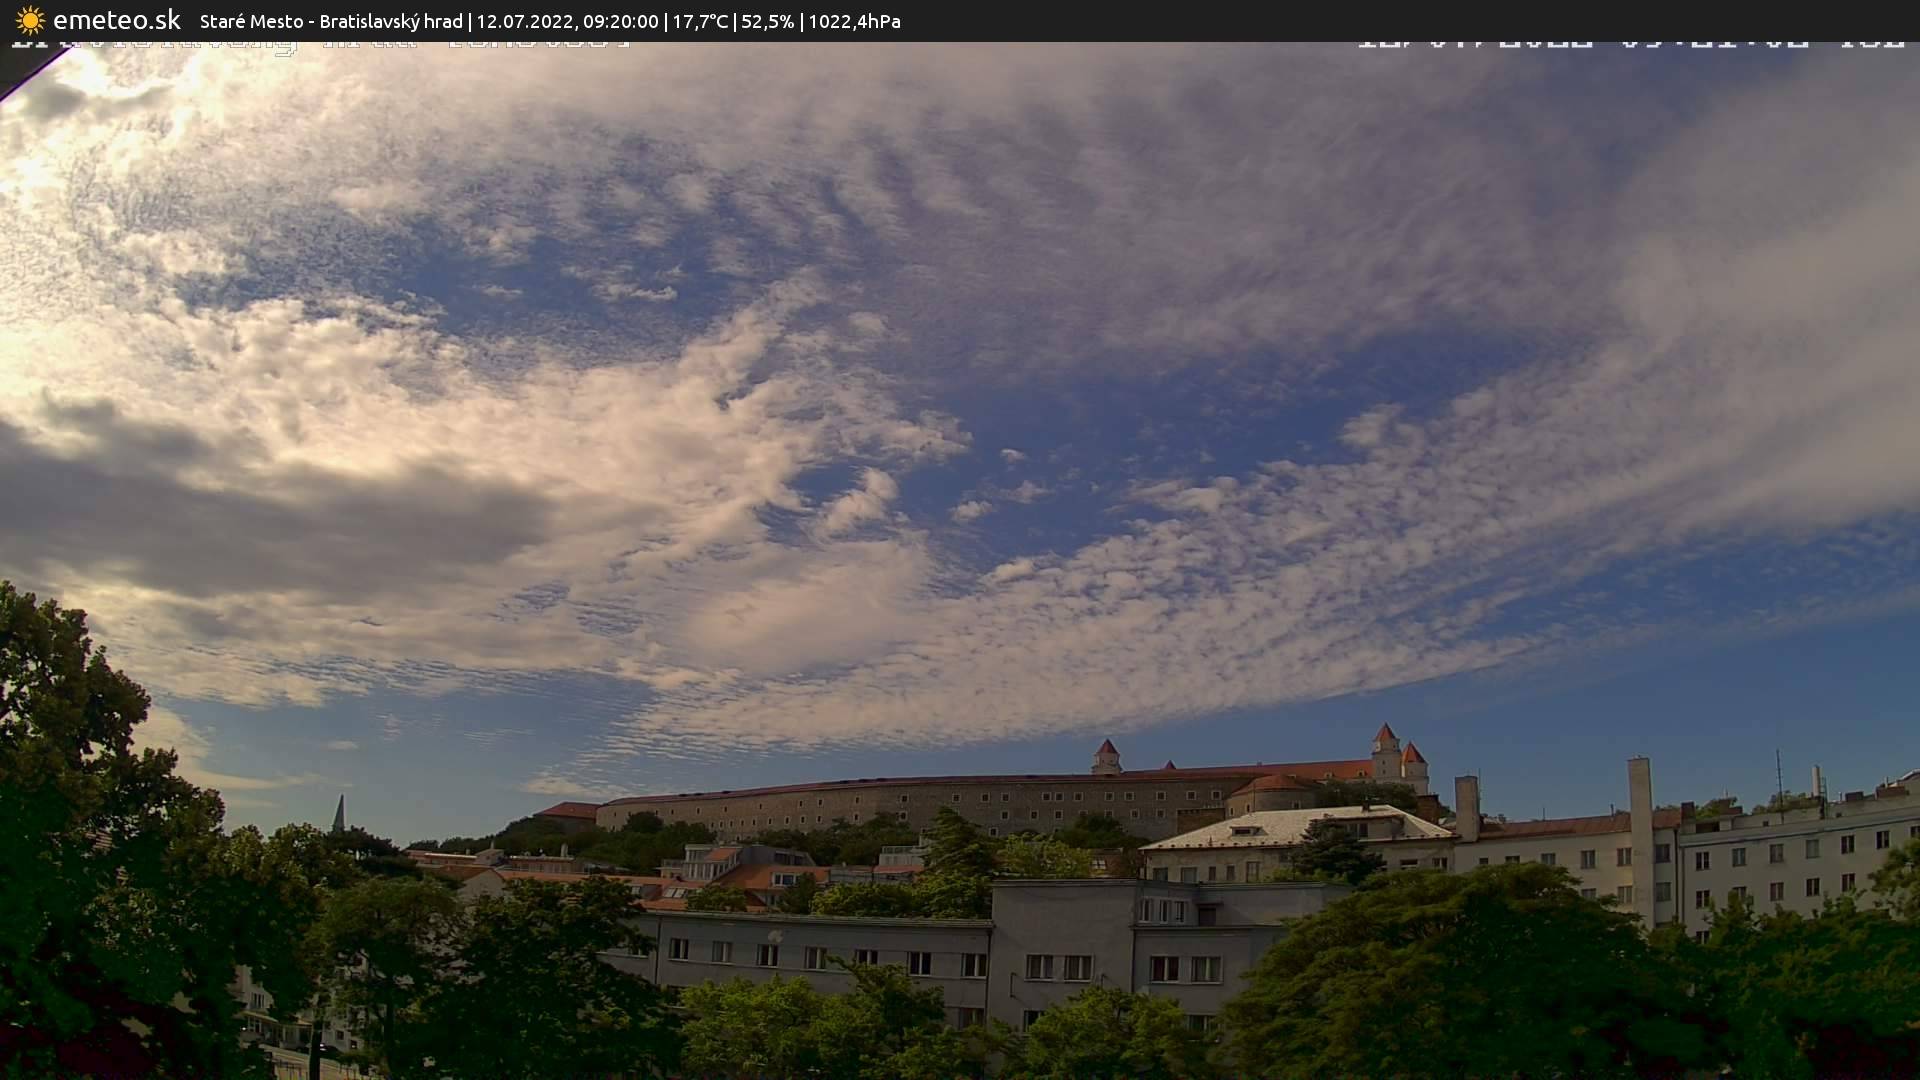Click the grey building in the foreground
The height and width of the screenshot is (1080, 1920).
pyautogui.click(x=1060, y=935)
